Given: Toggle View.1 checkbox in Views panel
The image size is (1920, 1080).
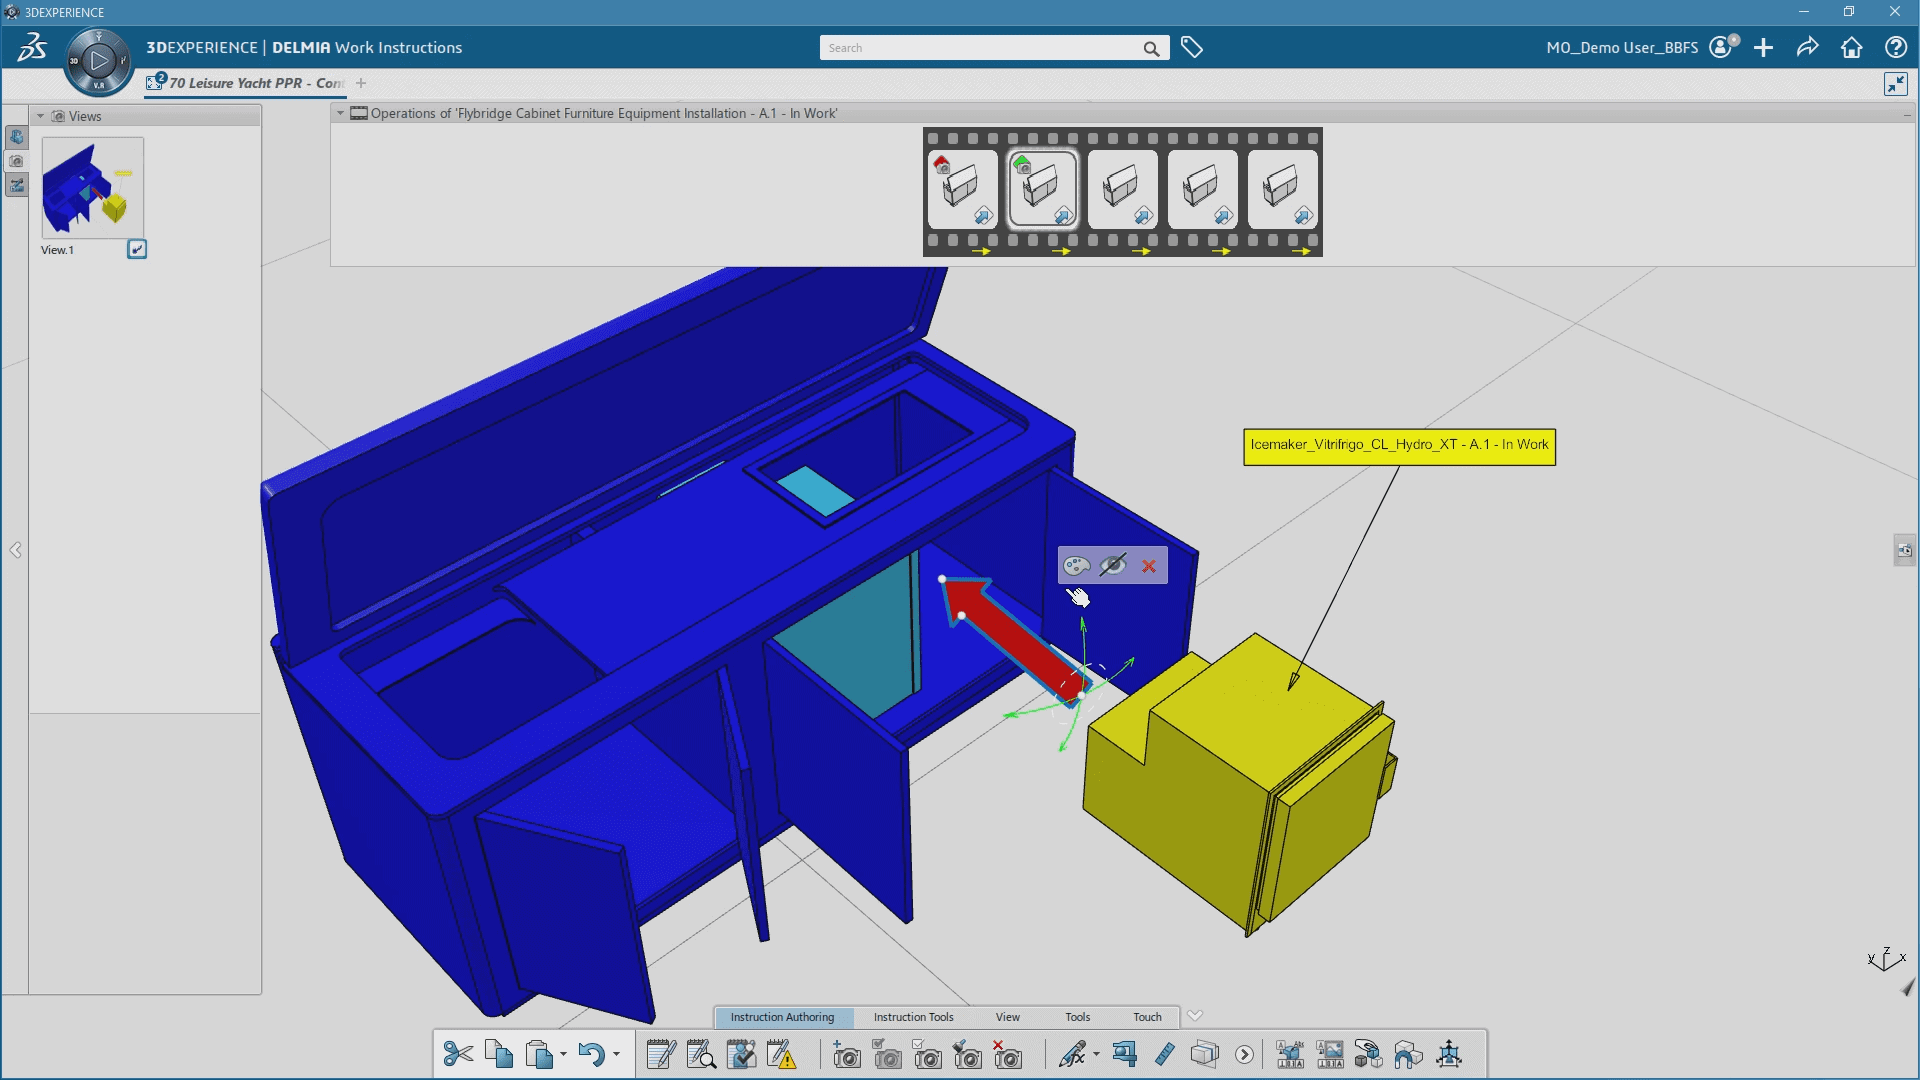Looking at the screenshot, I should coord(137,248).
